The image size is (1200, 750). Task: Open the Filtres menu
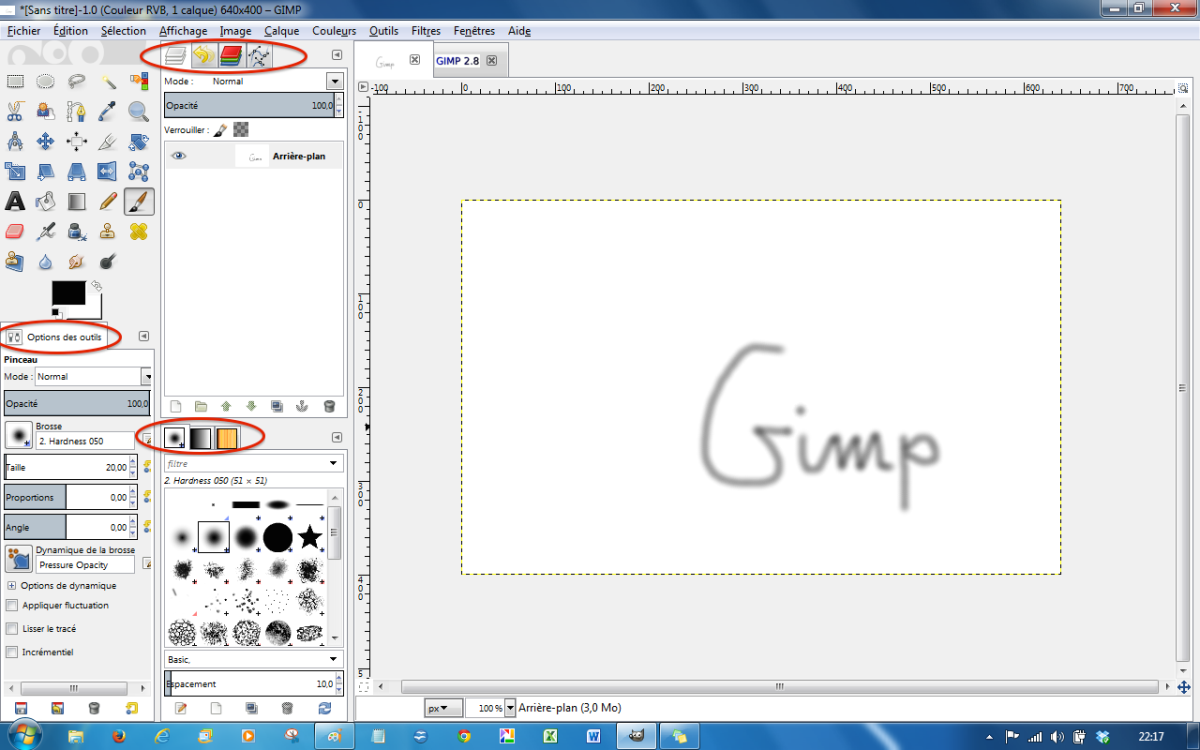(x=425, y=31)
